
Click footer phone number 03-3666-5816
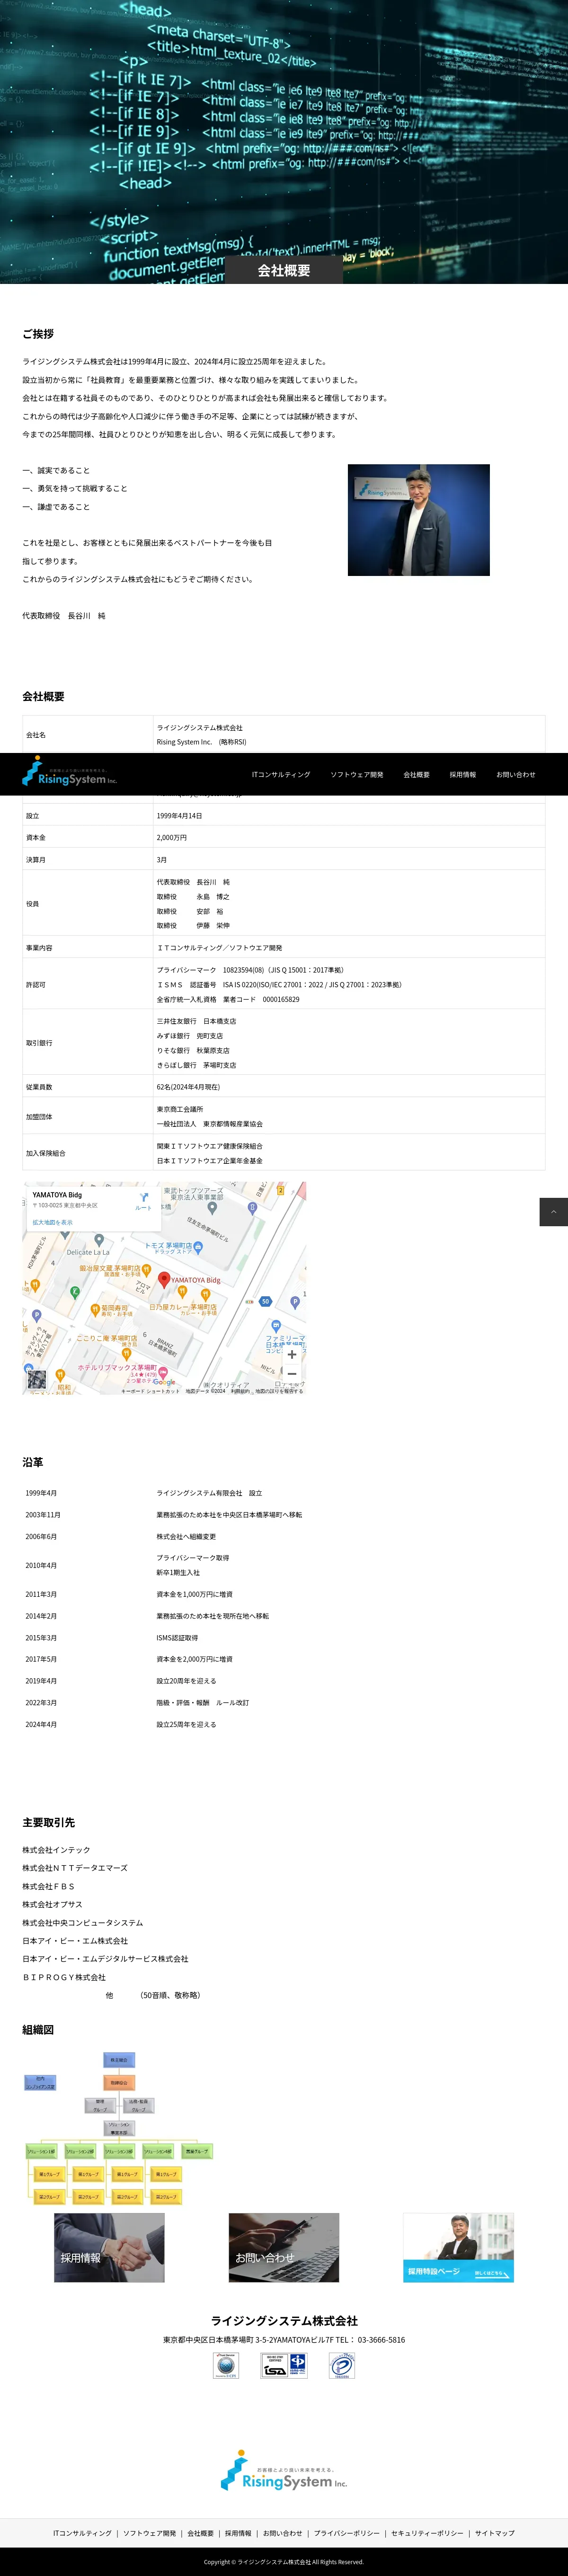(381, 2340)
